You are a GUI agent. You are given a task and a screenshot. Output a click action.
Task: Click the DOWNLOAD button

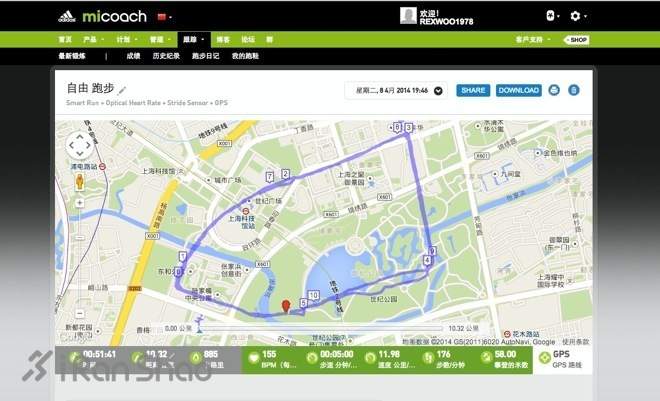(x=519, y=90)
